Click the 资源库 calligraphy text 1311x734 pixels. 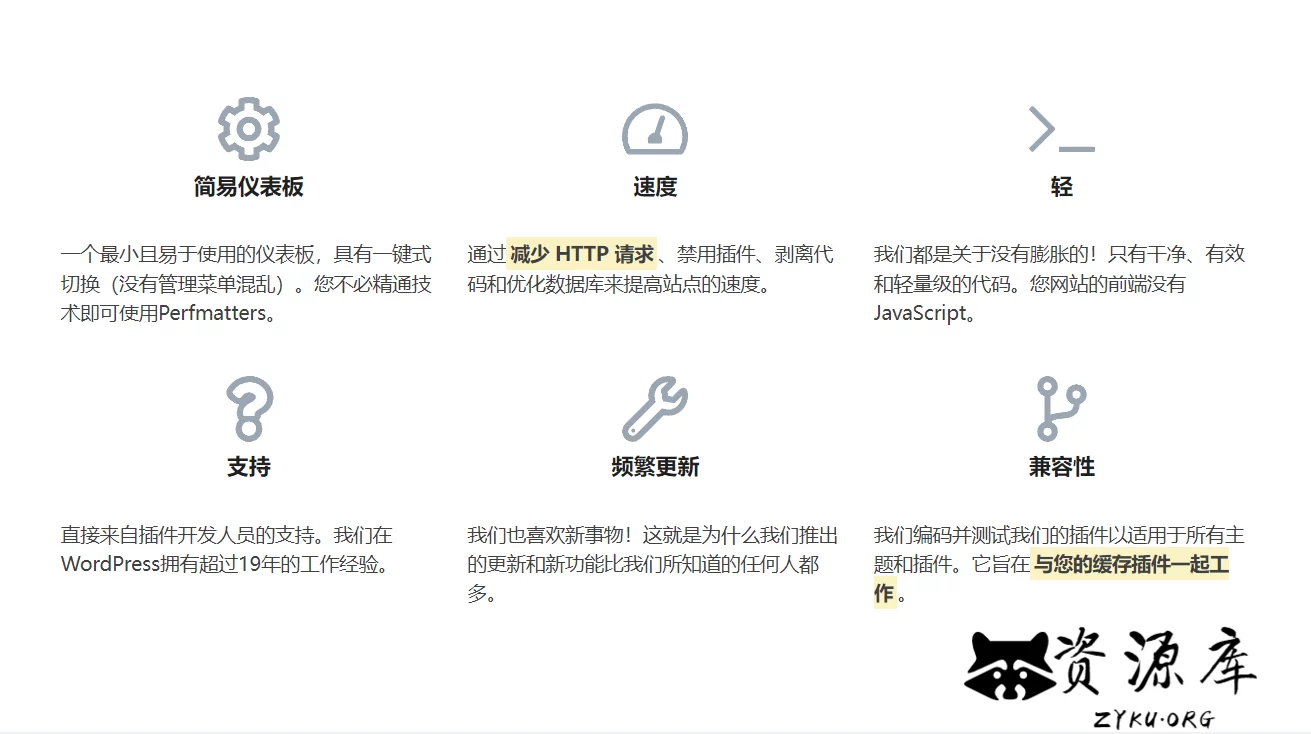pos(1155,661)
